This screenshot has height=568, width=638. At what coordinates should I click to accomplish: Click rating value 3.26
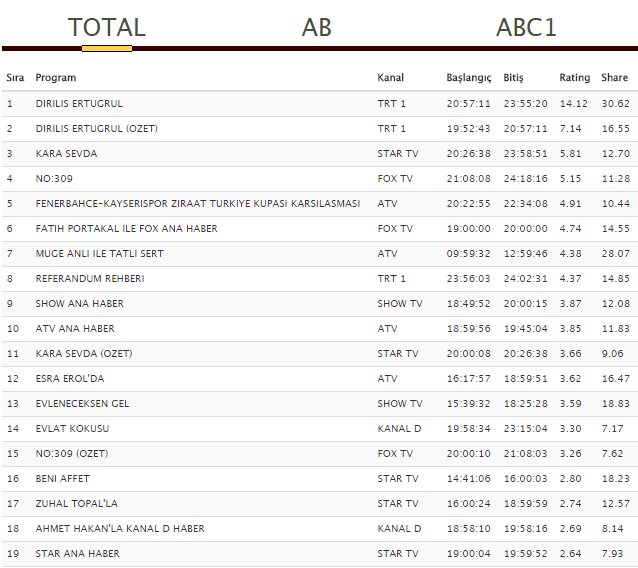click(x=570, y=454)
